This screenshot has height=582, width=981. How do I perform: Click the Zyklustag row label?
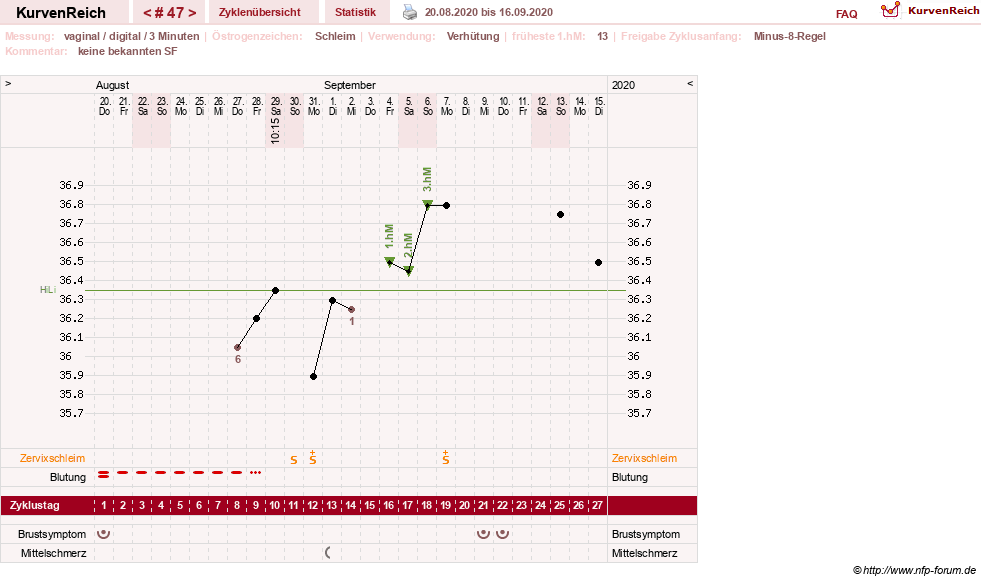[34, 505]
